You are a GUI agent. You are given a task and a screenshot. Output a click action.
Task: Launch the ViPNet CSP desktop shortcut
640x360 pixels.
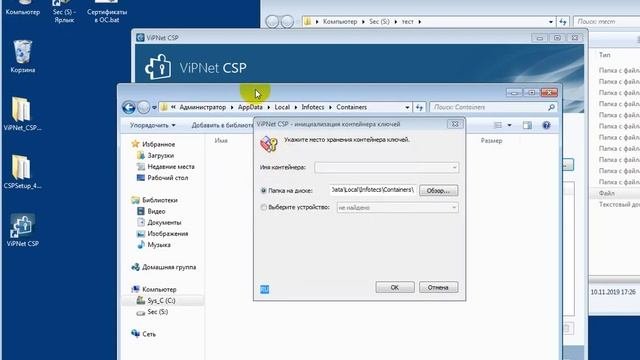point(22,230)
